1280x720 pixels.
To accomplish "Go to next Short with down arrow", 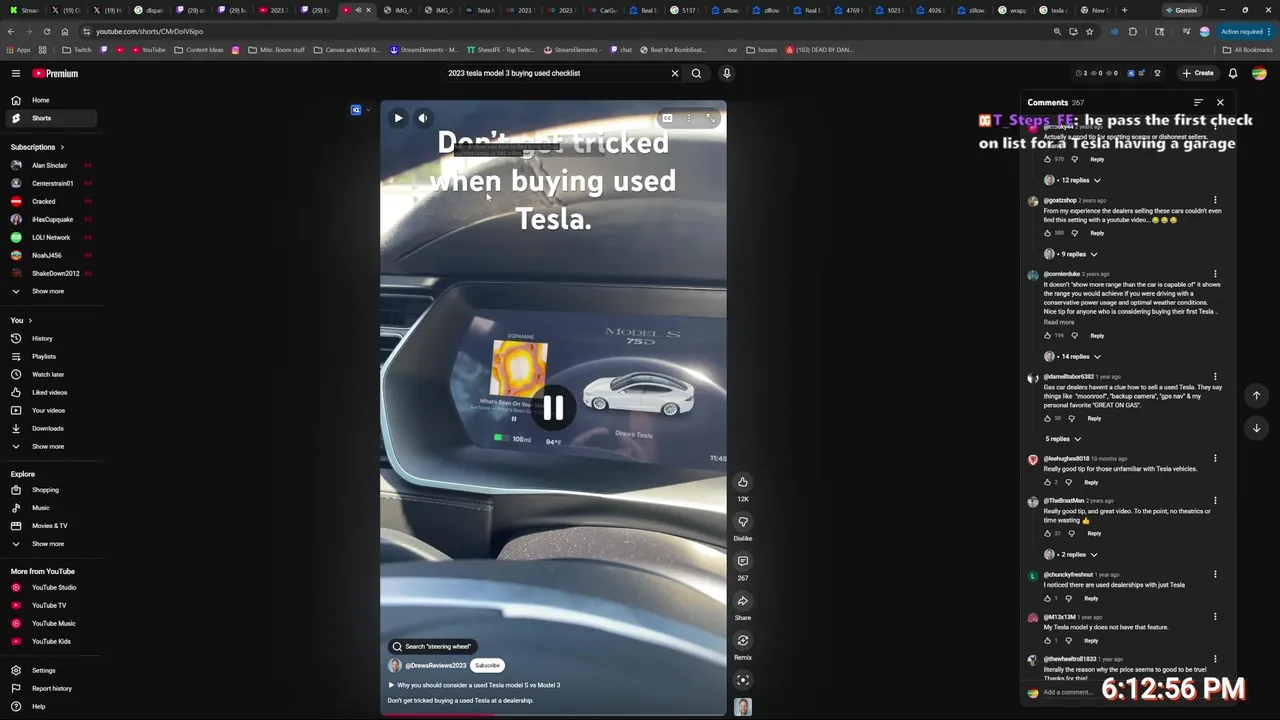I will point(1257,428).
